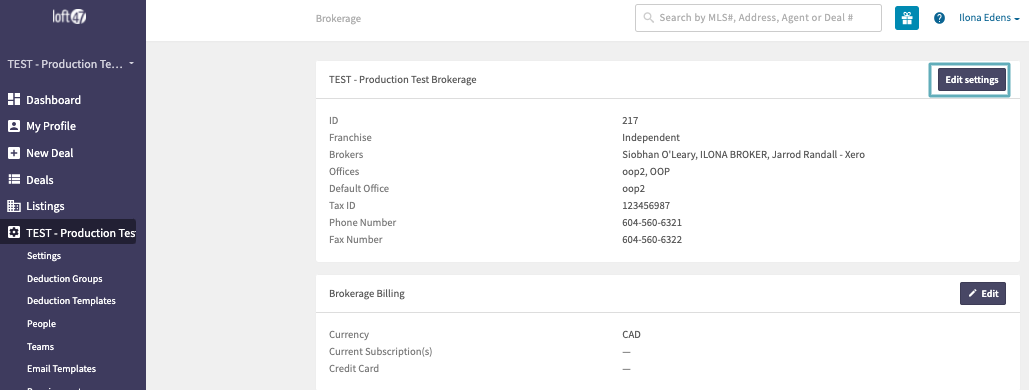Expand the TEST - Production brokerage switcher
This screenshot has height=390, width=1029.
pos(70,64)
